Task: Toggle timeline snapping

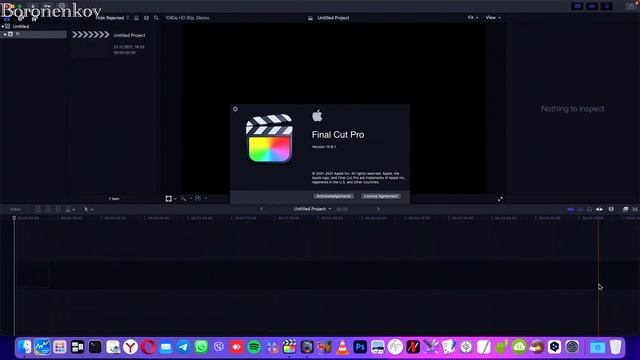Action: pos(599,209)
